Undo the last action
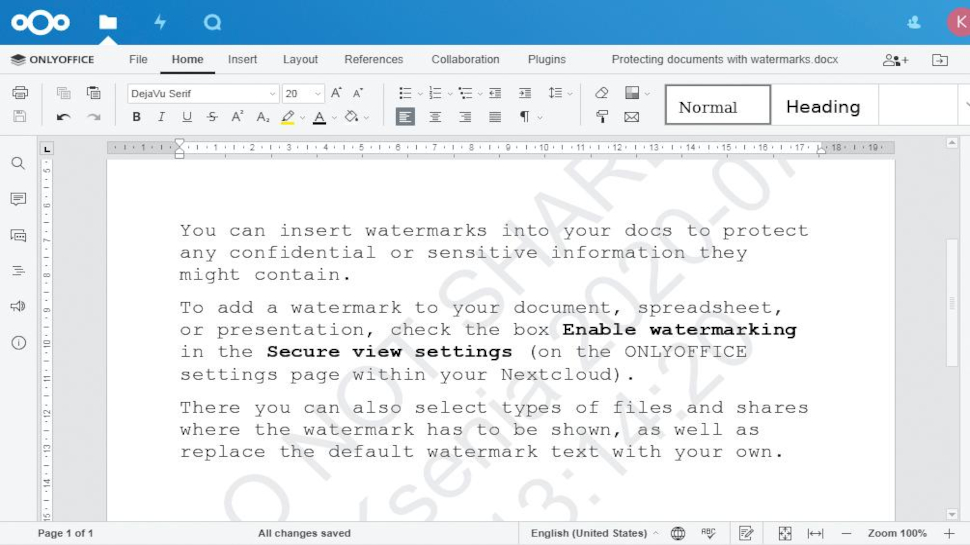Screen dimensions: 970x545 [63, 117]
